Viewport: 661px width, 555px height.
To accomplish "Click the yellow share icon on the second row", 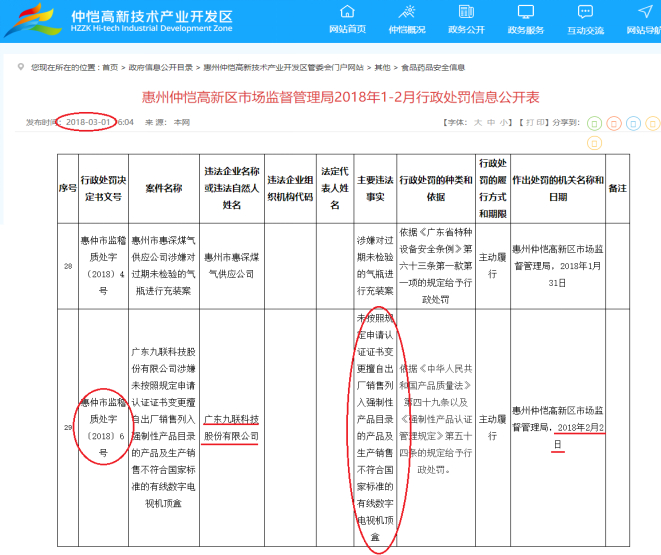I will [594, 143].
